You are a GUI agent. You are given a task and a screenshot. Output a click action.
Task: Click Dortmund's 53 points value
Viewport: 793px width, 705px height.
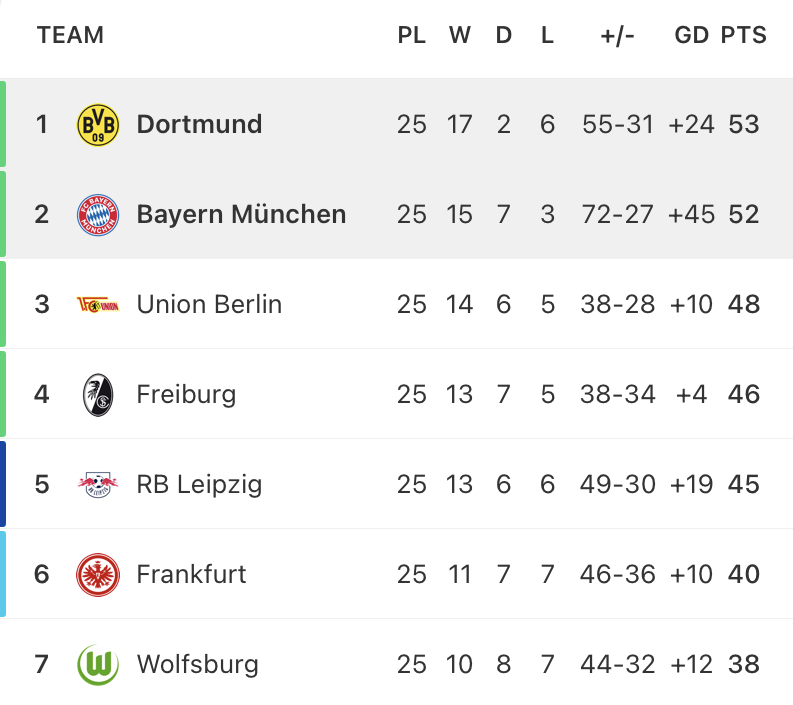[743, 124]
